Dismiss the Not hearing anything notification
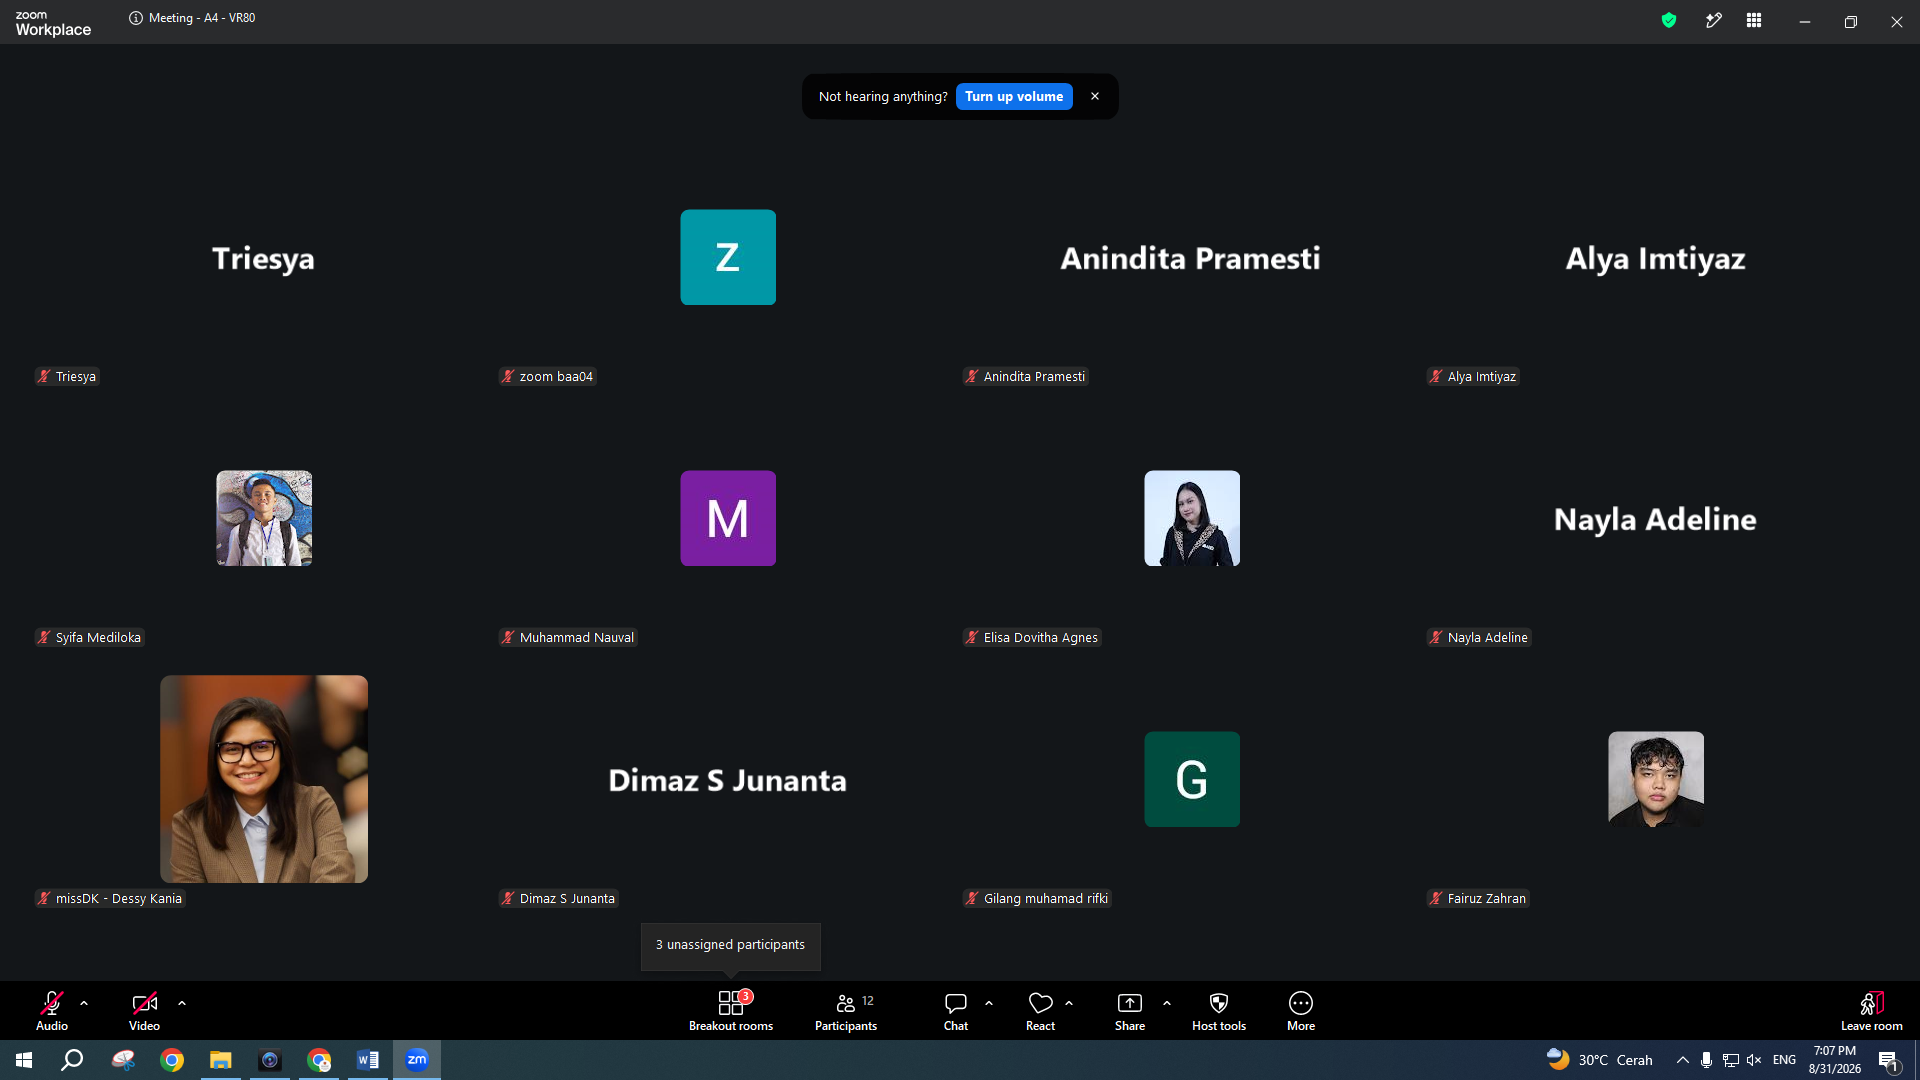This screenshot has height=1080, width=1920. click(x=1095, y=96)
